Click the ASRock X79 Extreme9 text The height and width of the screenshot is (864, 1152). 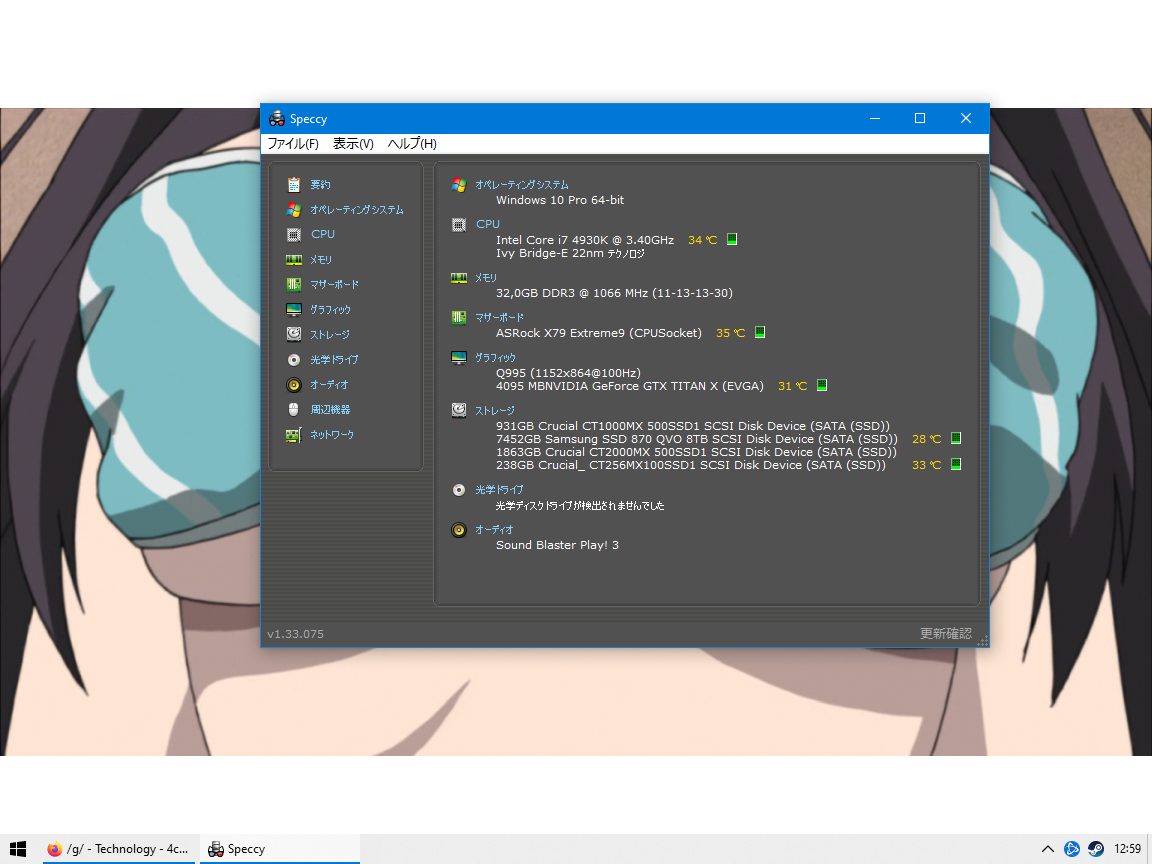(599, 333)
